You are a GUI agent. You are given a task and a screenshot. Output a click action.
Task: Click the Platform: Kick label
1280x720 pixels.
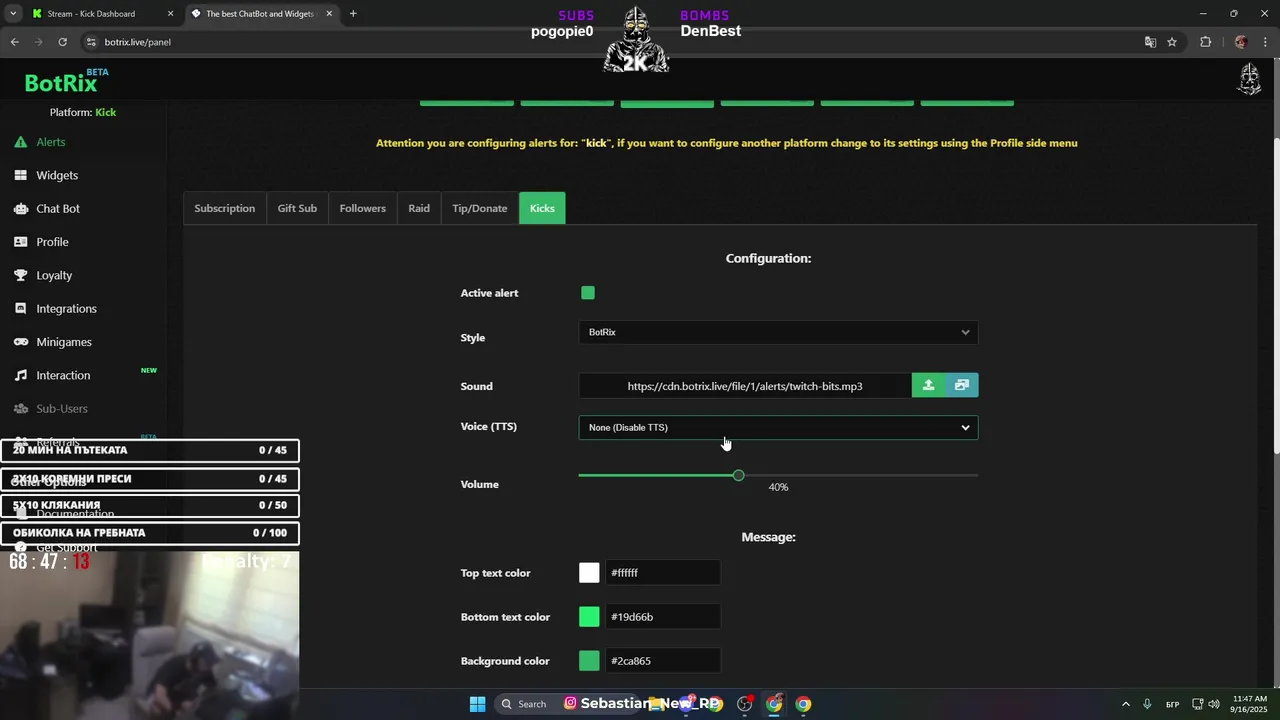[83, 112]
